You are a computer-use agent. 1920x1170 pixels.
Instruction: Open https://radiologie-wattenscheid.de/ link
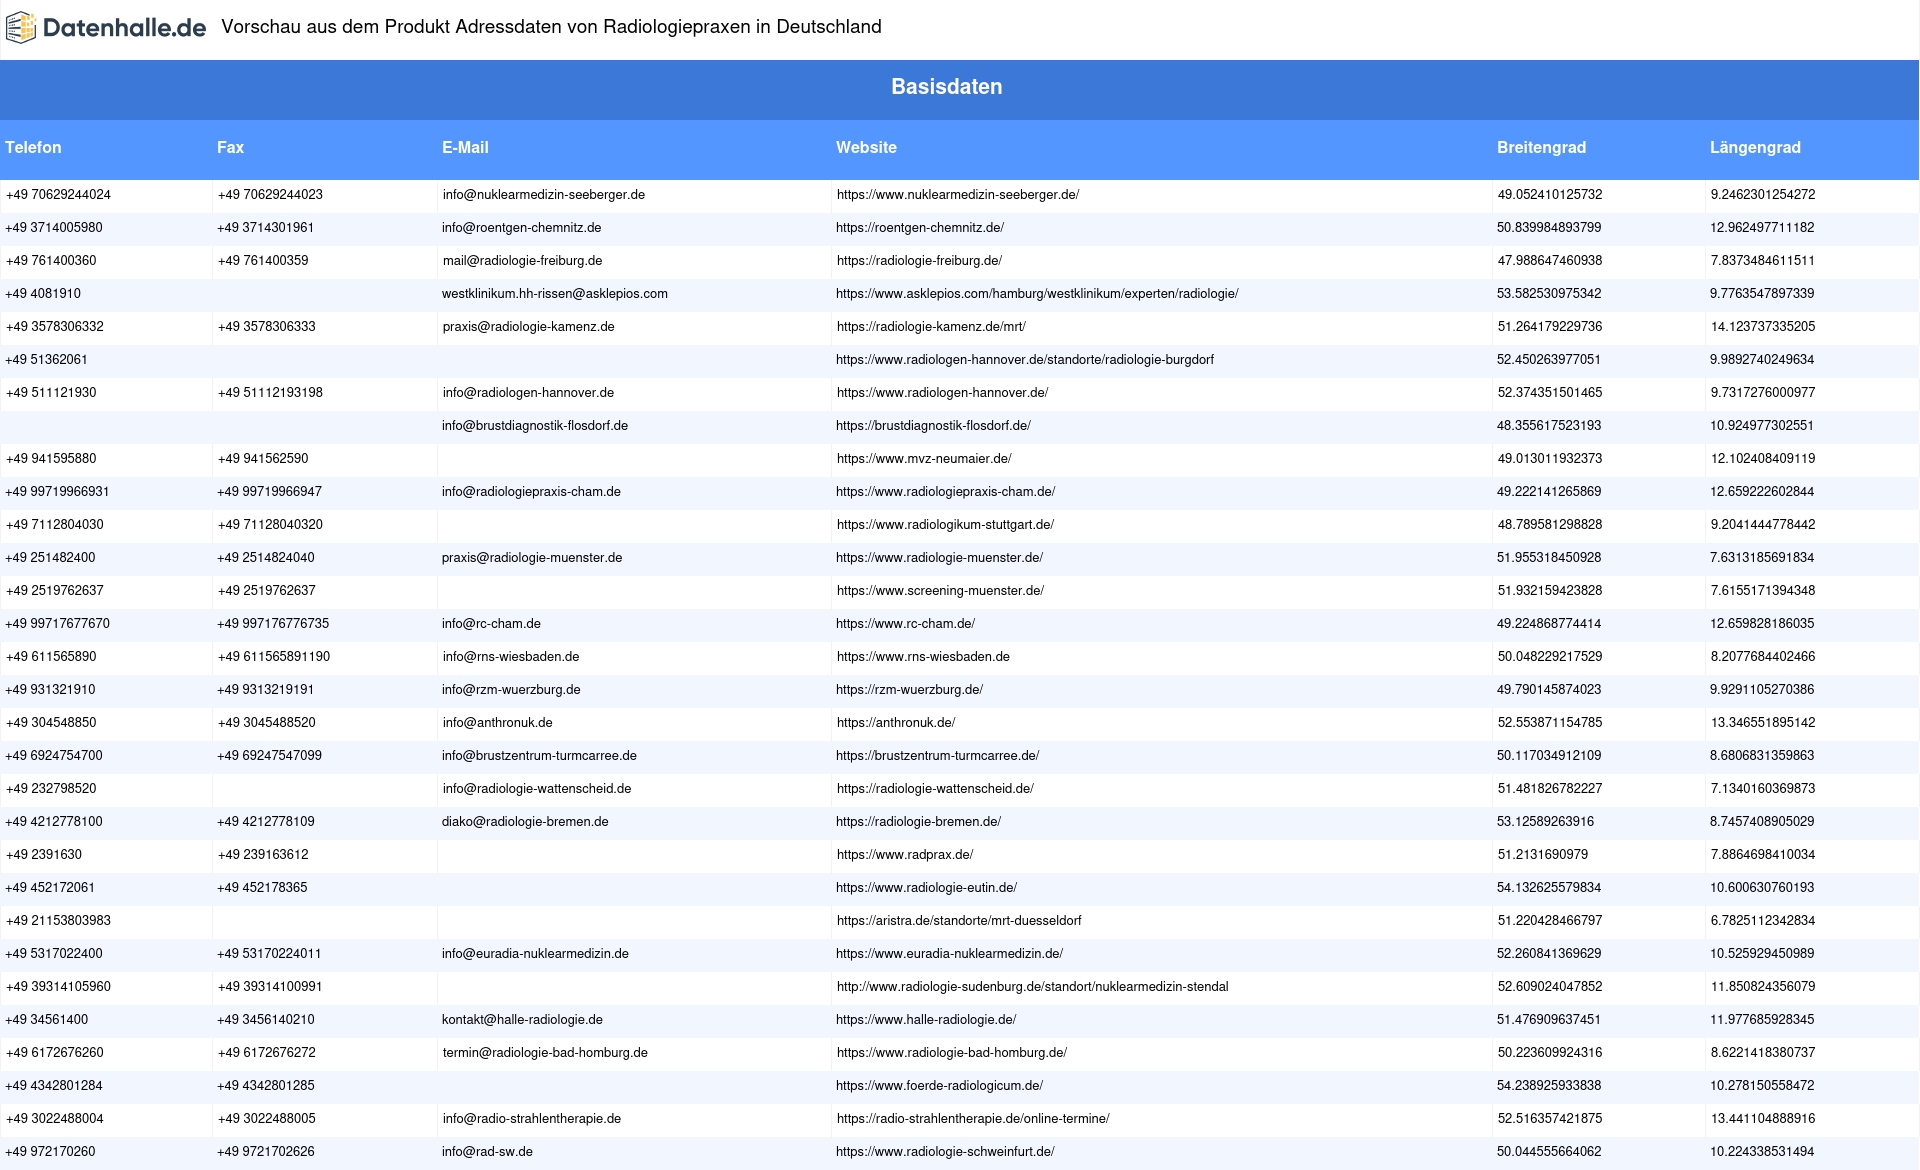(x=935, y=789)
